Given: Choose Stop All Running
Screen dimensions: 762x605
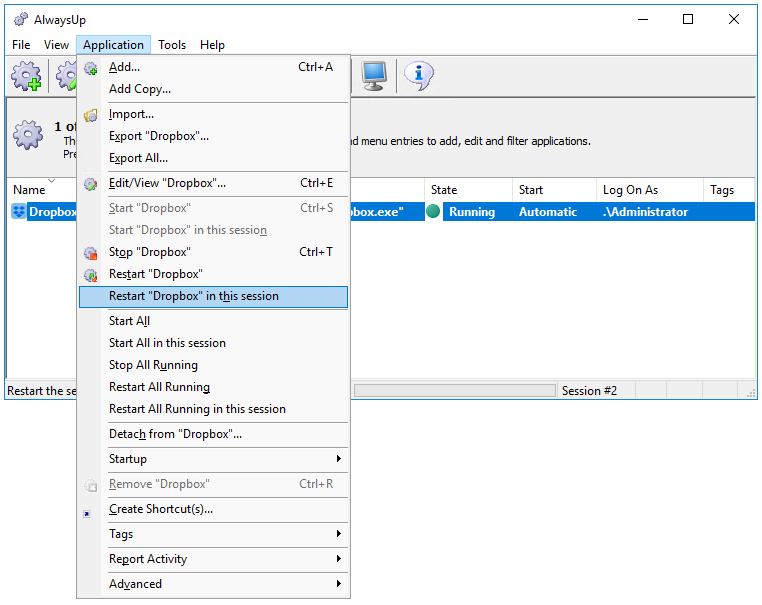Looking at the screenshot, I should 153,366.
